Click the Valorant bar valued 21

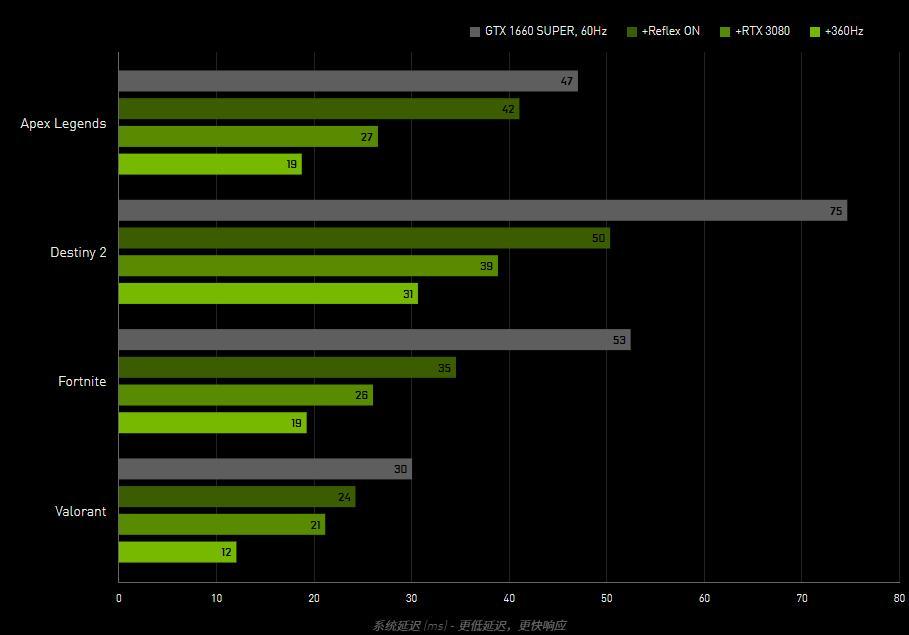point(221,524)
